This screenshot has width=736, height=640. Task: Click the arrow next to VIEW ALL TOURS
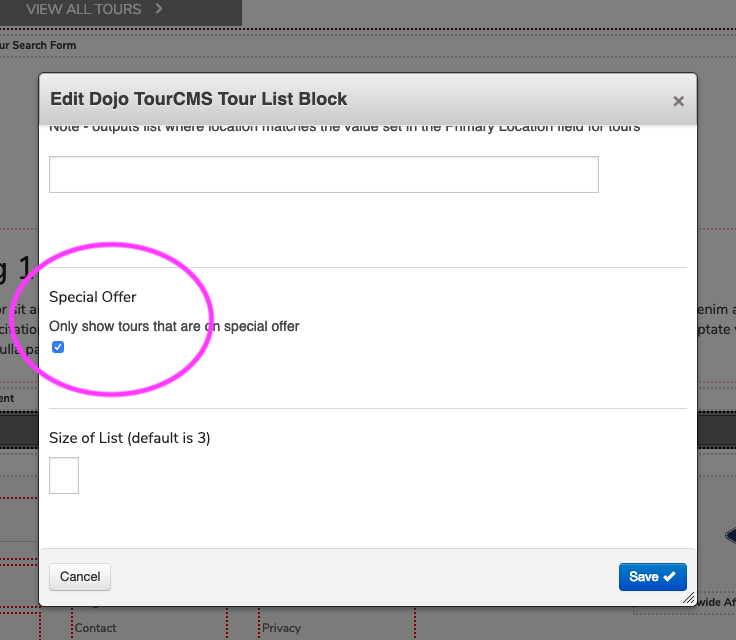(159, 9)
